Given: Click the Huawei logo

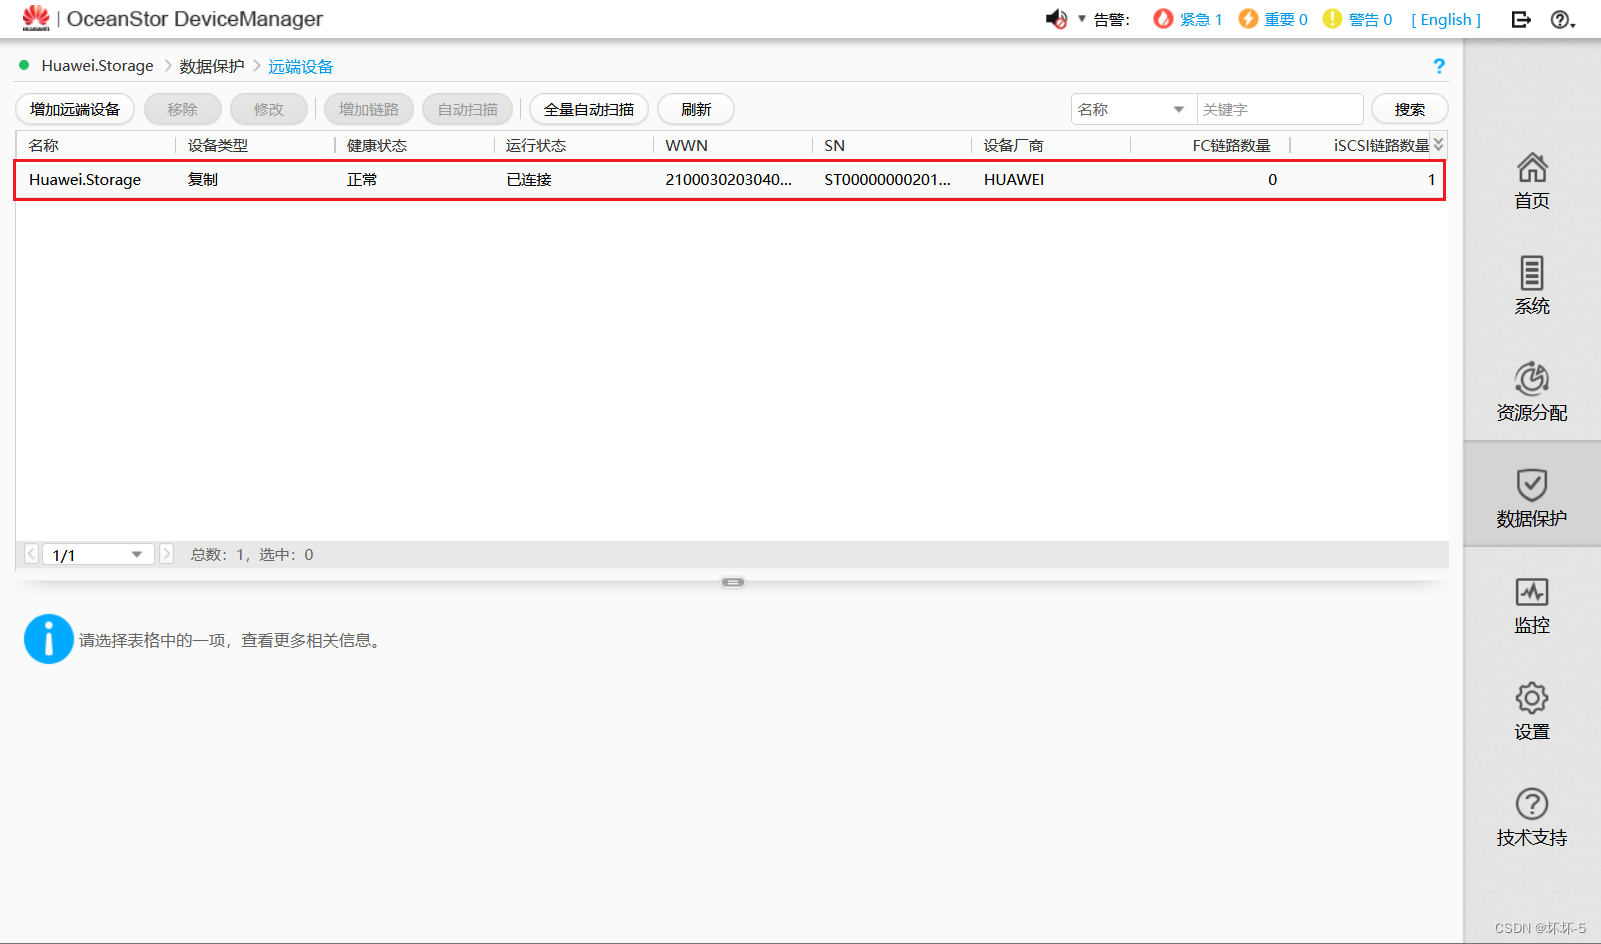Looking at the screenshot, I should (x=36, y=18).
